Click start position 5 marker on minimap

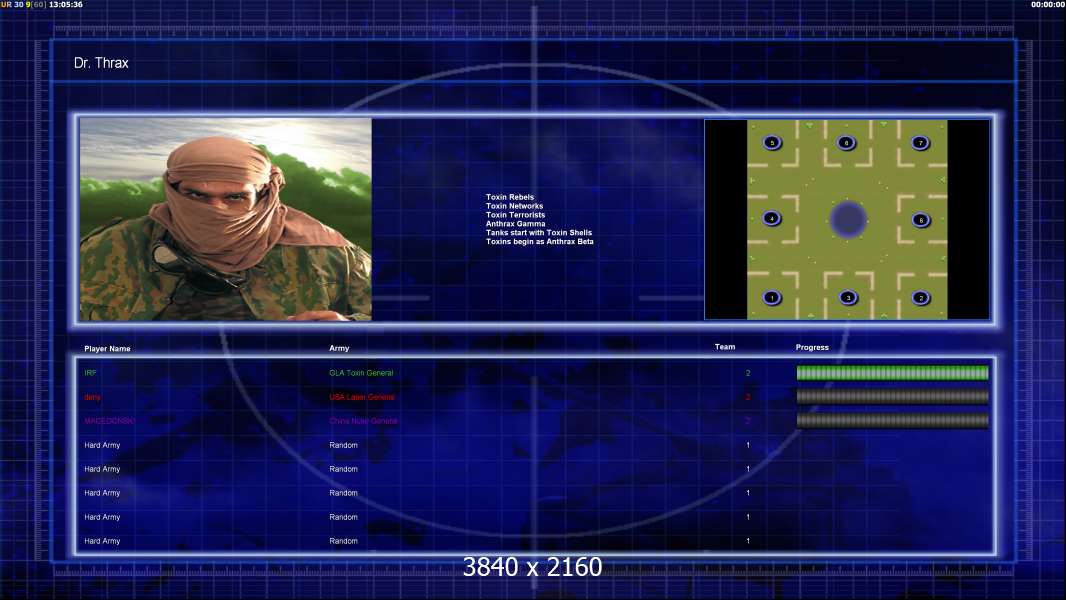pyautogui.click(x=772, y=143)
